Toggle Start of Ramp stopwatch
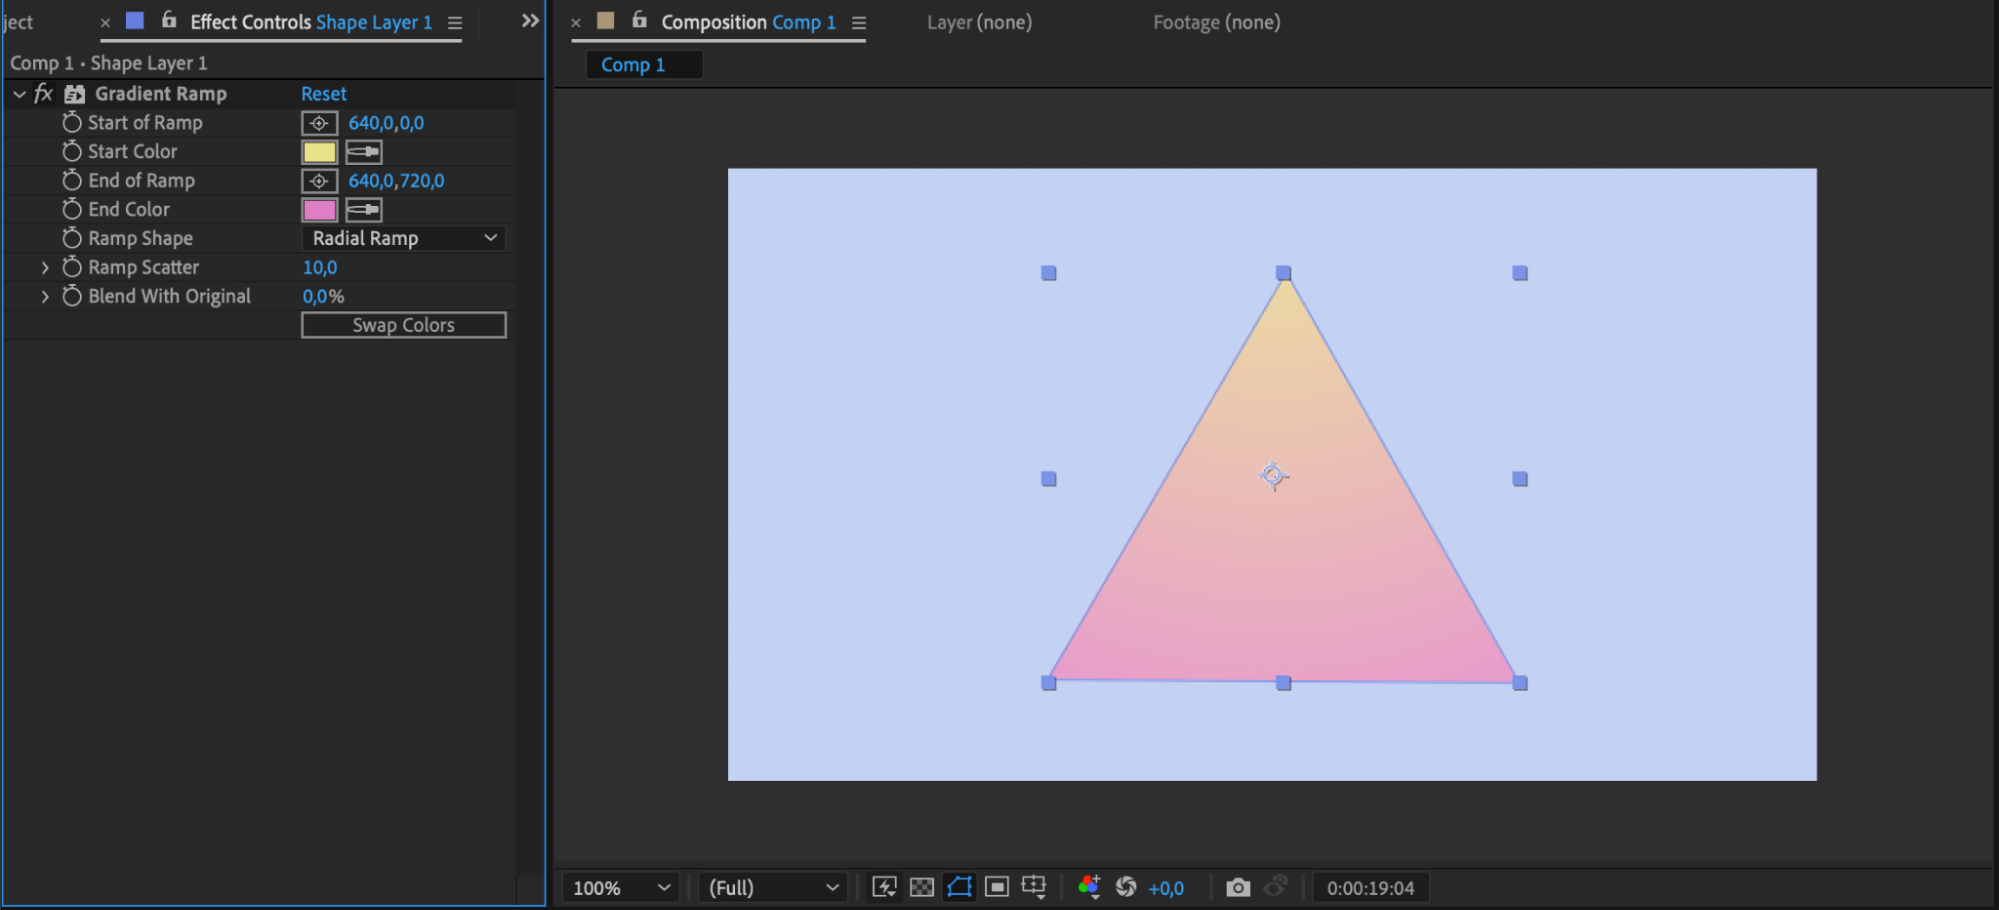 click(x=72, y=122)
